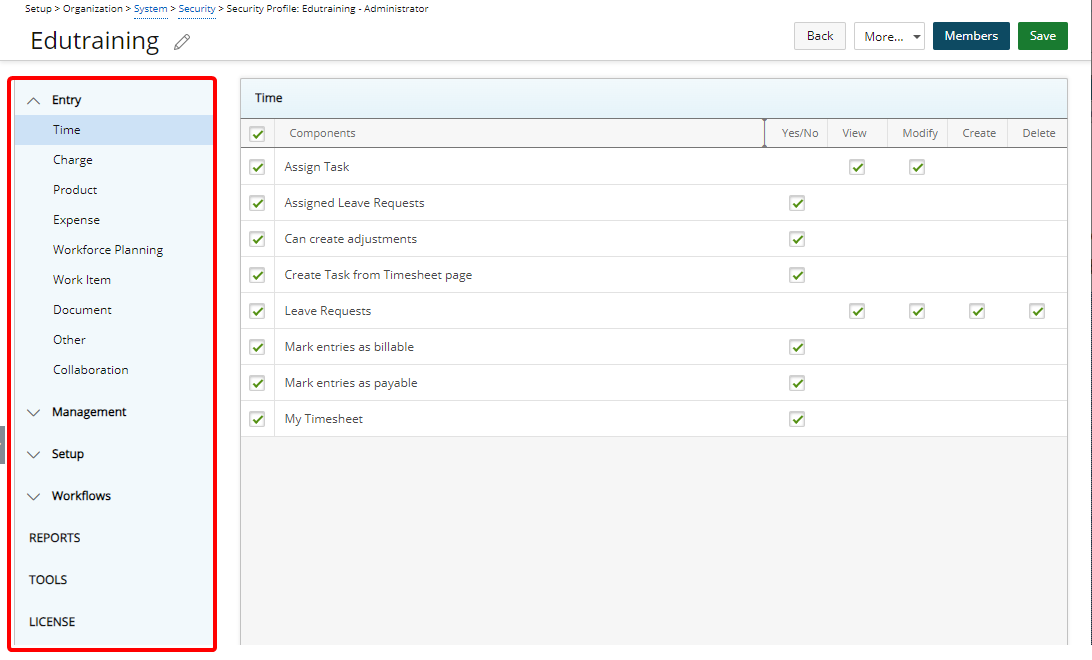This screenshot has height=660, width=1092.
Task: Click the Mark entries as billable text
Action: [349, 347]
